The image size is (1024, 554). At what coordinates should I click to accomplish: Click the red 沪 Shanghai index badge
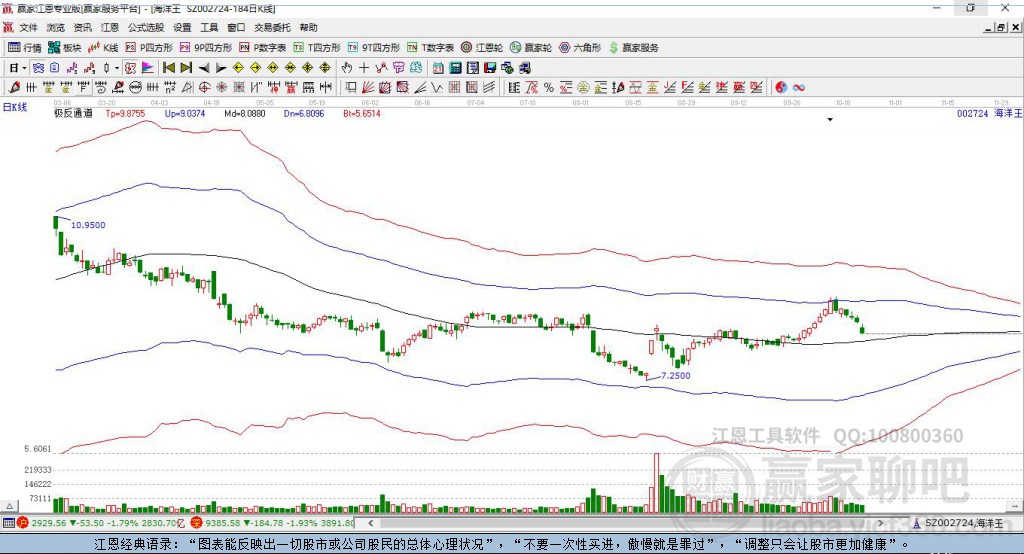coord(23,523)
